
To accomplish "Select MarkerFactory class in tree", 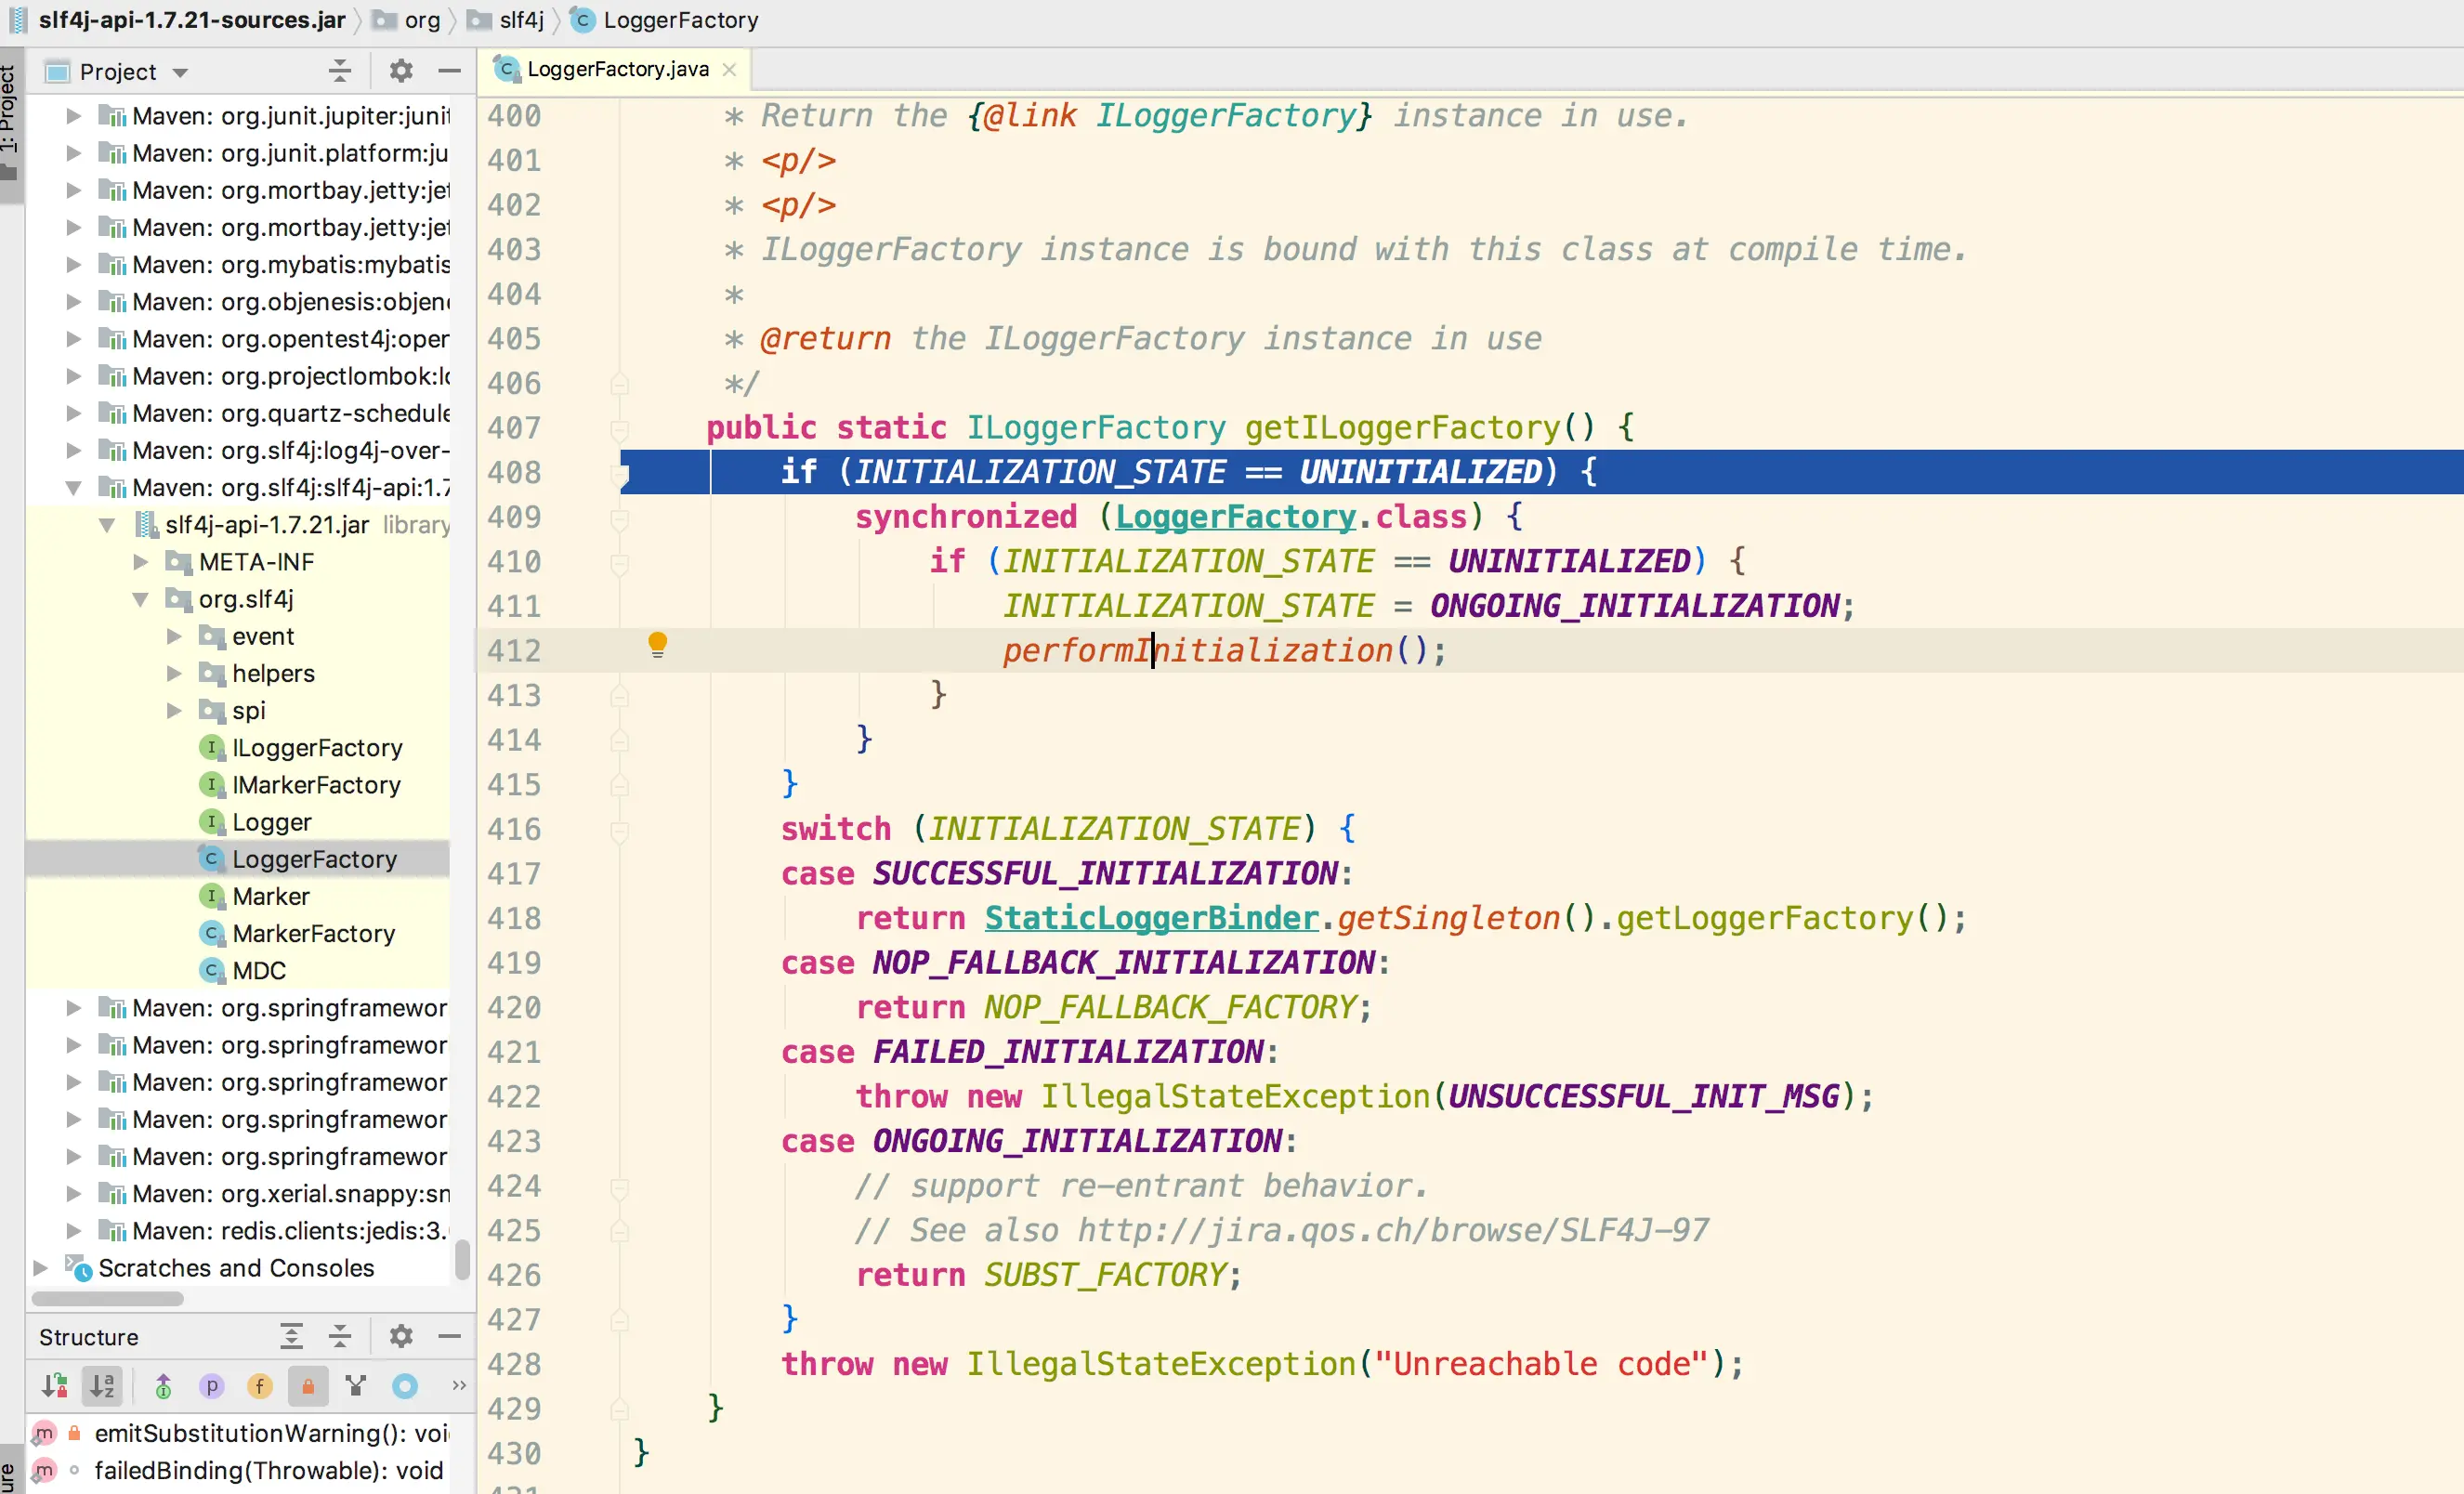I will tap(313, 933).
